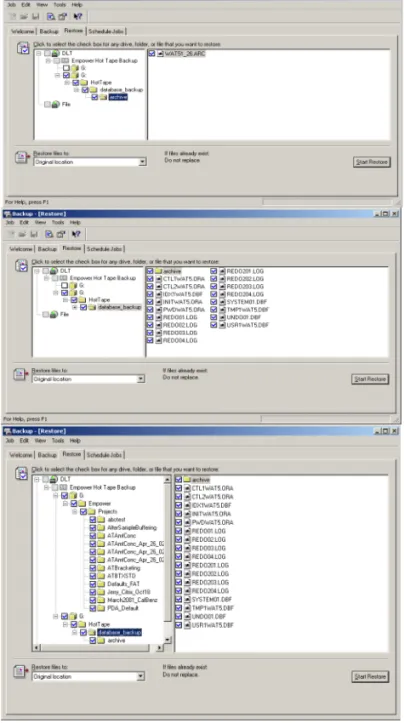The width and height of the screenshot is (404, 723).
Task: Uncheck WAT5t_26.ARC checkbox in top window
Action: (152, 54)
